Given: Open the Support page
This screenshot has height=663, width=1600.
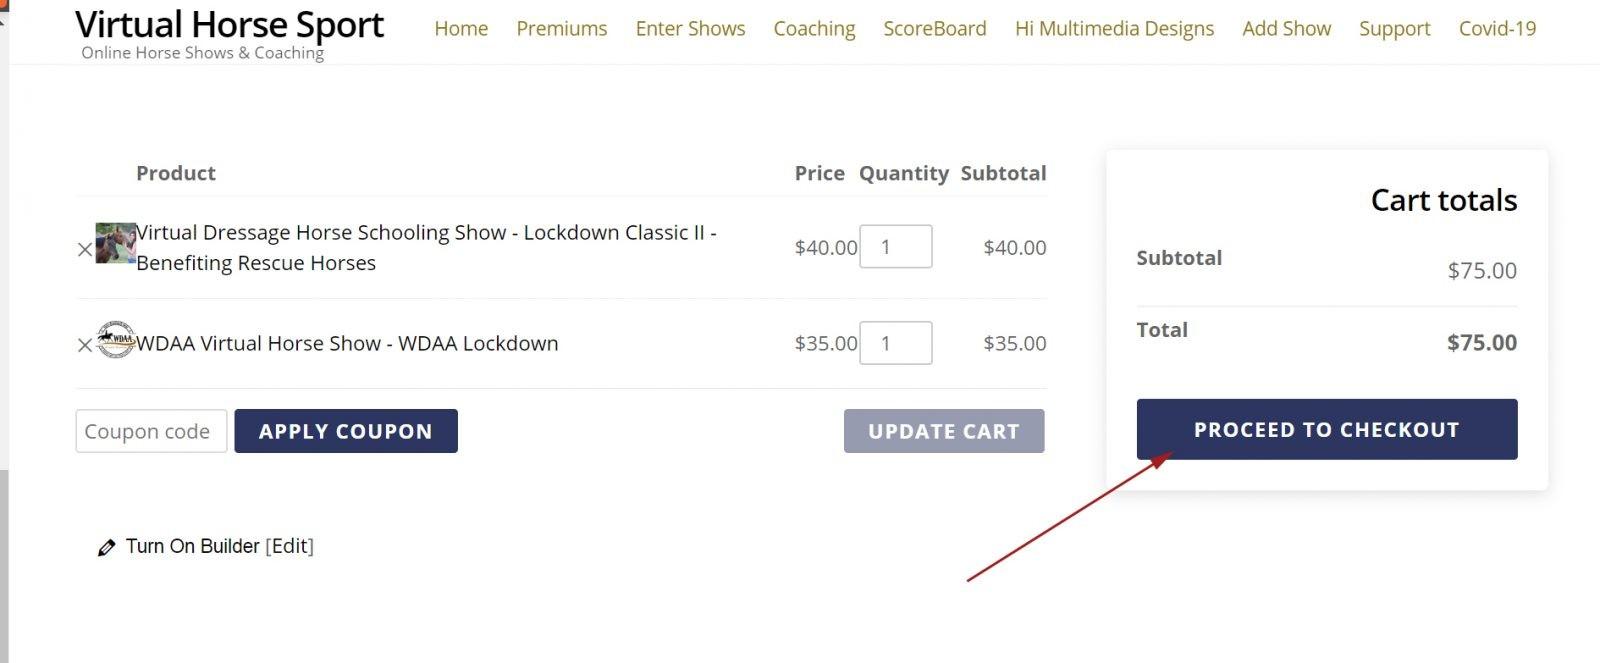Looking at the screenshot, I should 1394,29.
